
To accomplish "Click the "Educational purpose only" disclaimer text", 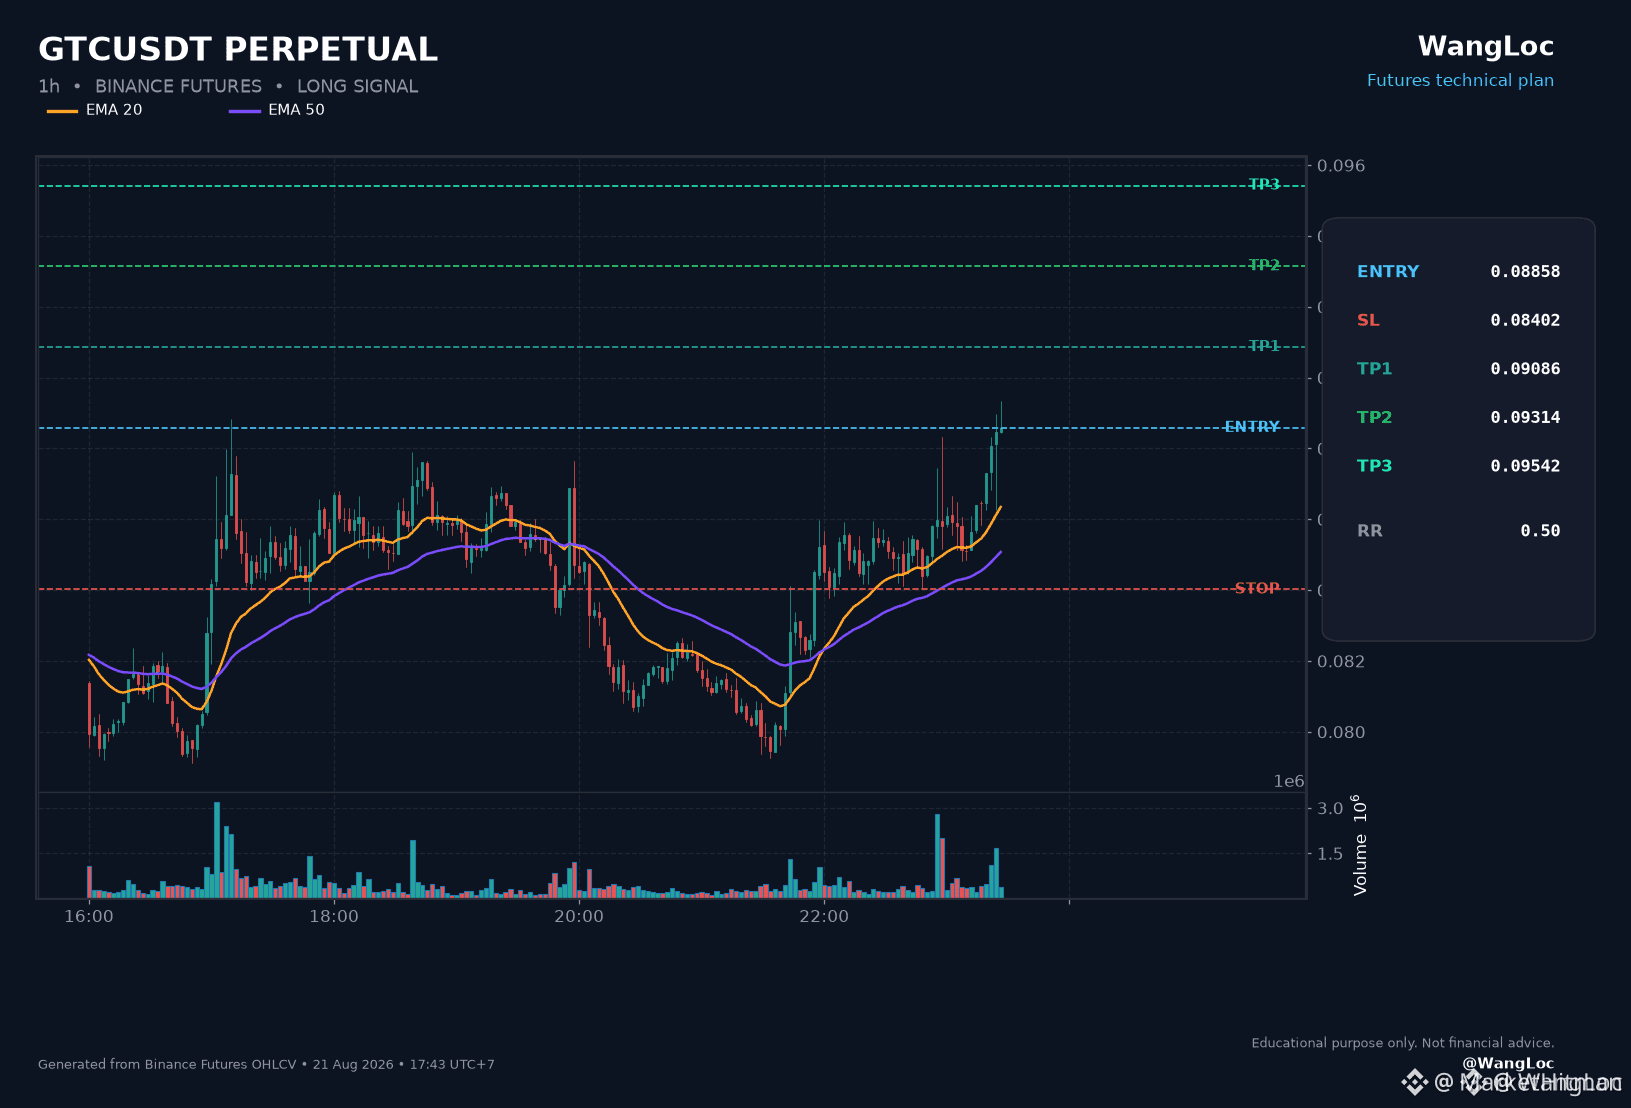I will (1403, 1043).
